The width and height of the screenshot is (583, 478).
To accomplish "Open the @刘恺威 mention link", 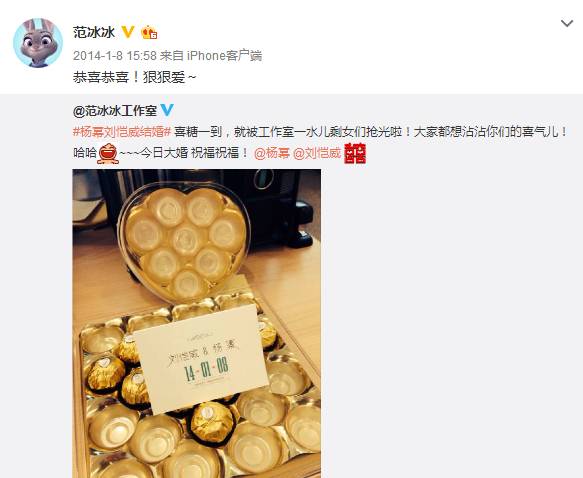I will (317, 153).
